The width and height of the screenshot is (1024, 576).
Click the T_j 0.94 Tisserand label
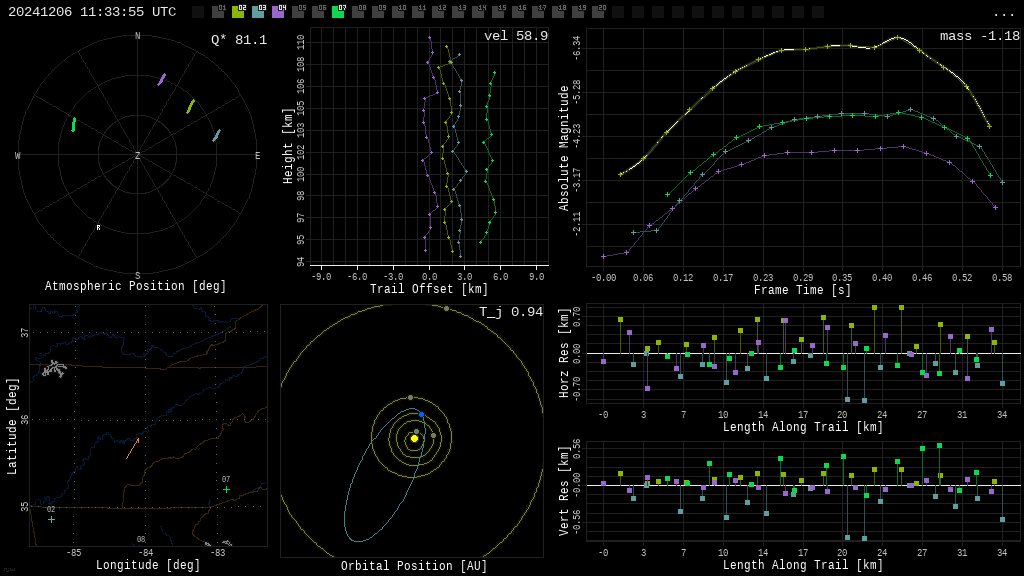point(510,313)
